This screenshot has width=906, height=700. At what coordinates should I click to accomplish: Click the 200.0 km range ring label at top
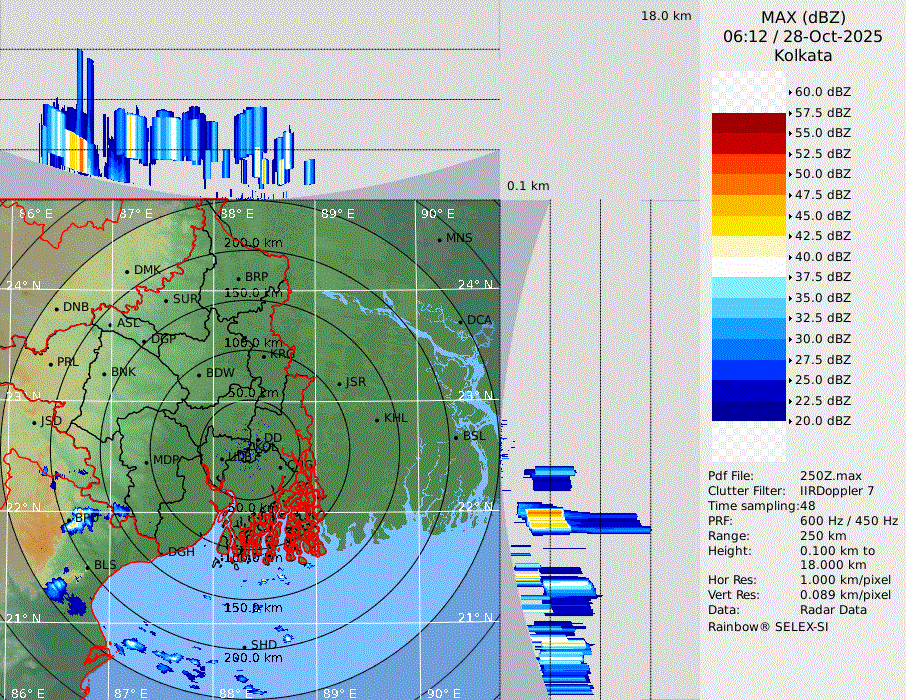252,243
